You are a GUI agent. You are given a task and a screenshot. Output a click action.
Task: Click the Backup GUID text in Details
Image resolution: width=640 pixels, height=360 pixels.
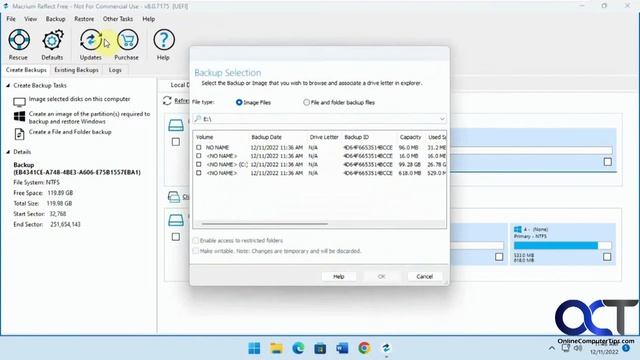point(77,172)
